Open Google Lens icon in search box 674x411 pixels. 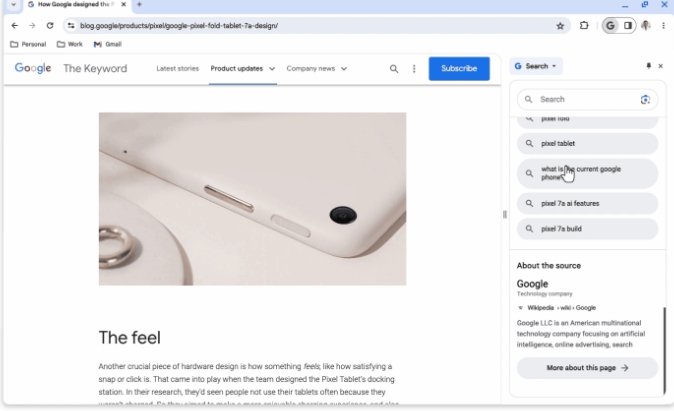pyautogui.click(x=645, y=99)
